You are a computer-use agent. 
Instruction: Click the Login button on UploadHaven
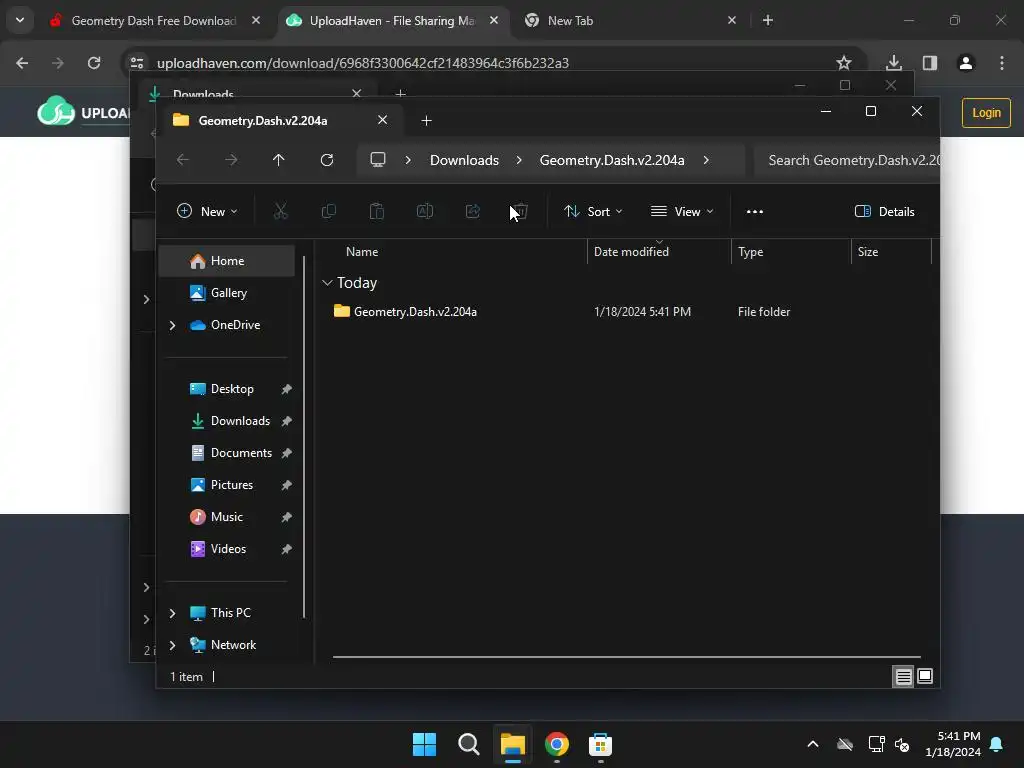point(986,113)
